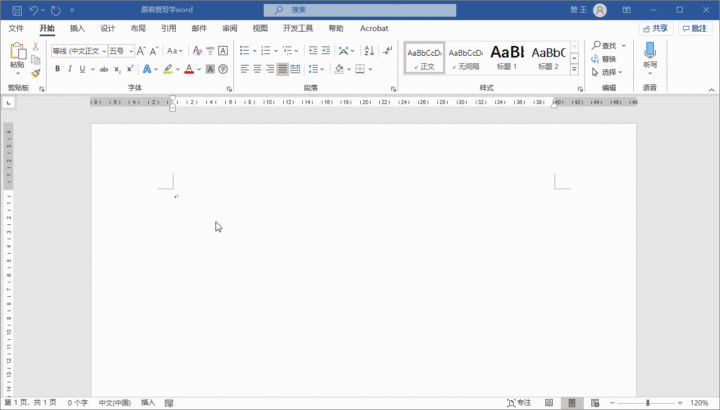Apply red font color
This screenshot has height=410, width=720.
click(x=189, y=69)
